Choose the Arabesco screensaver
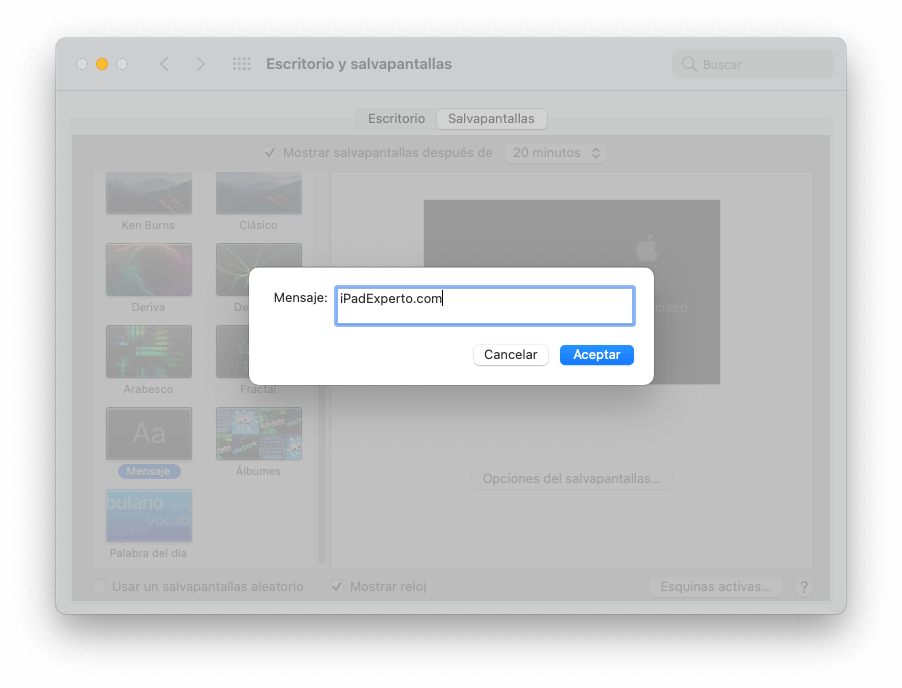Image resolution: width=902 pixels, height=688 pixels. (148, 351)
